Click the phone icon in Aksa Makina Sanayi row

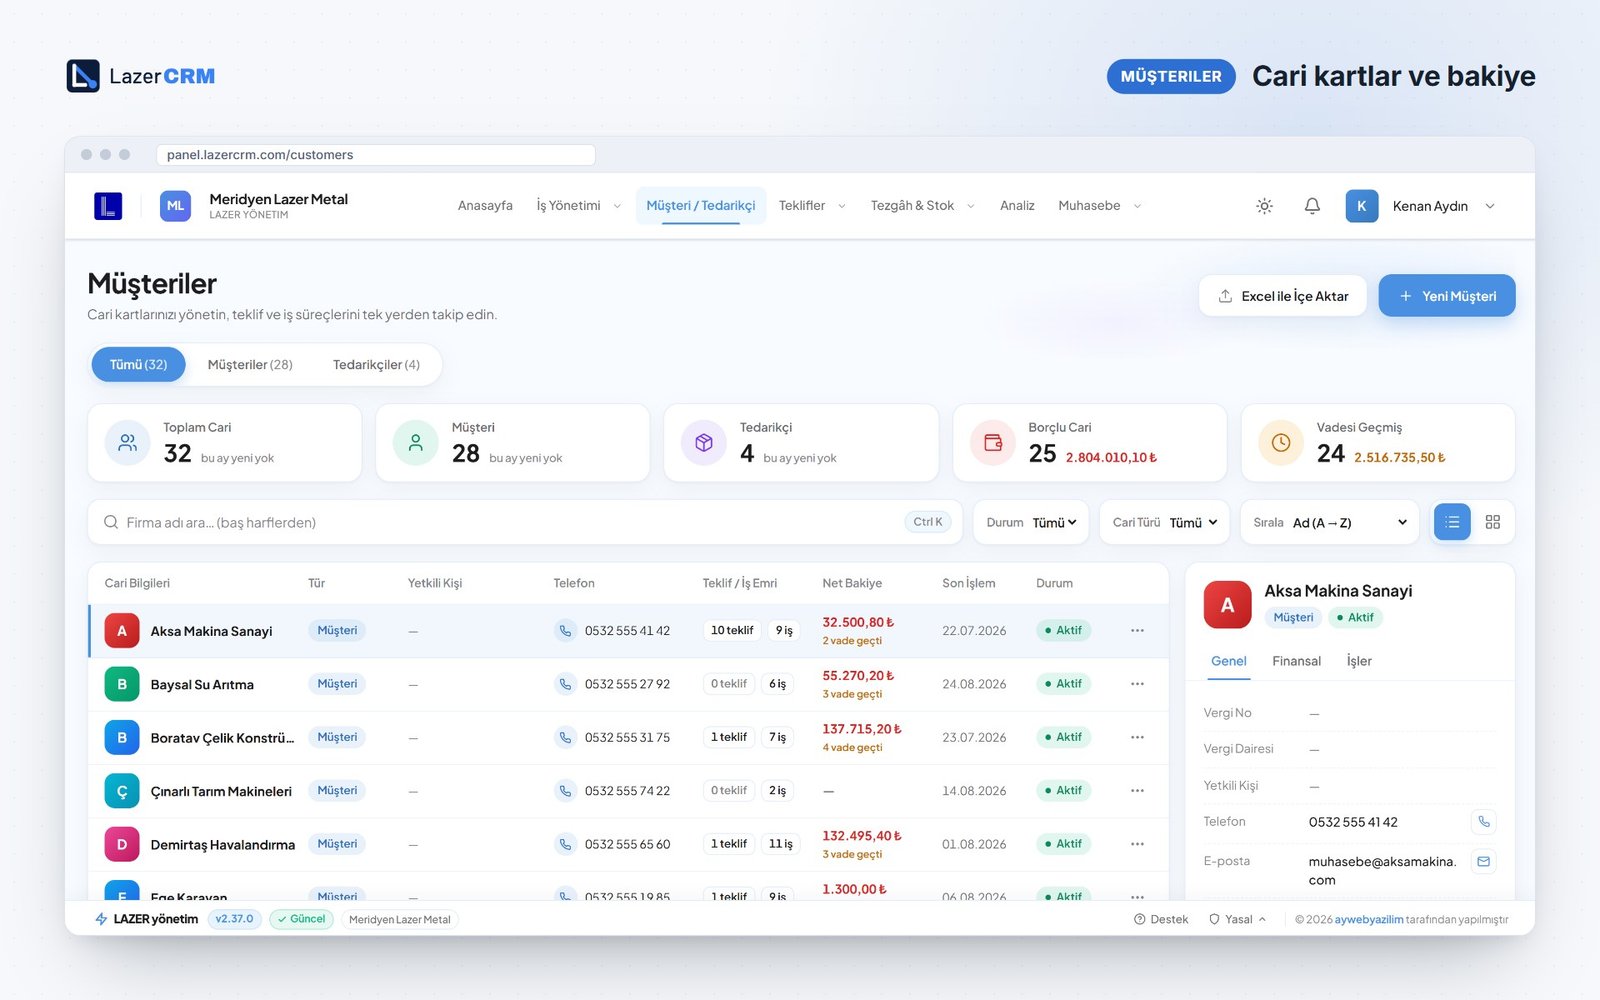click(565, 631)
